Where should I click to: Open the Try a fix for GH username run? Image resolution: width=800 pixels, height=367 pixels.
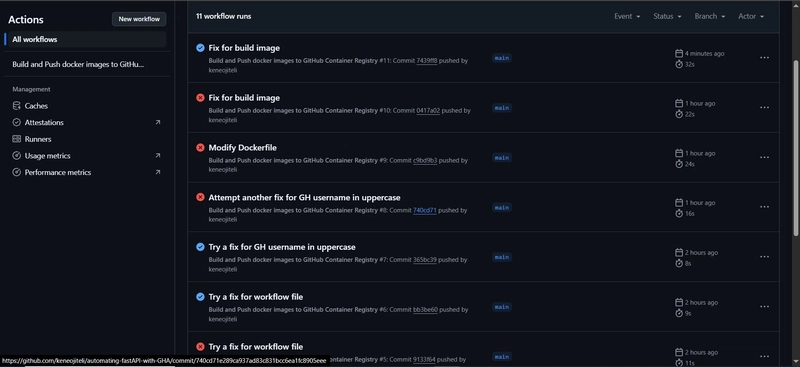pos(282,247)
